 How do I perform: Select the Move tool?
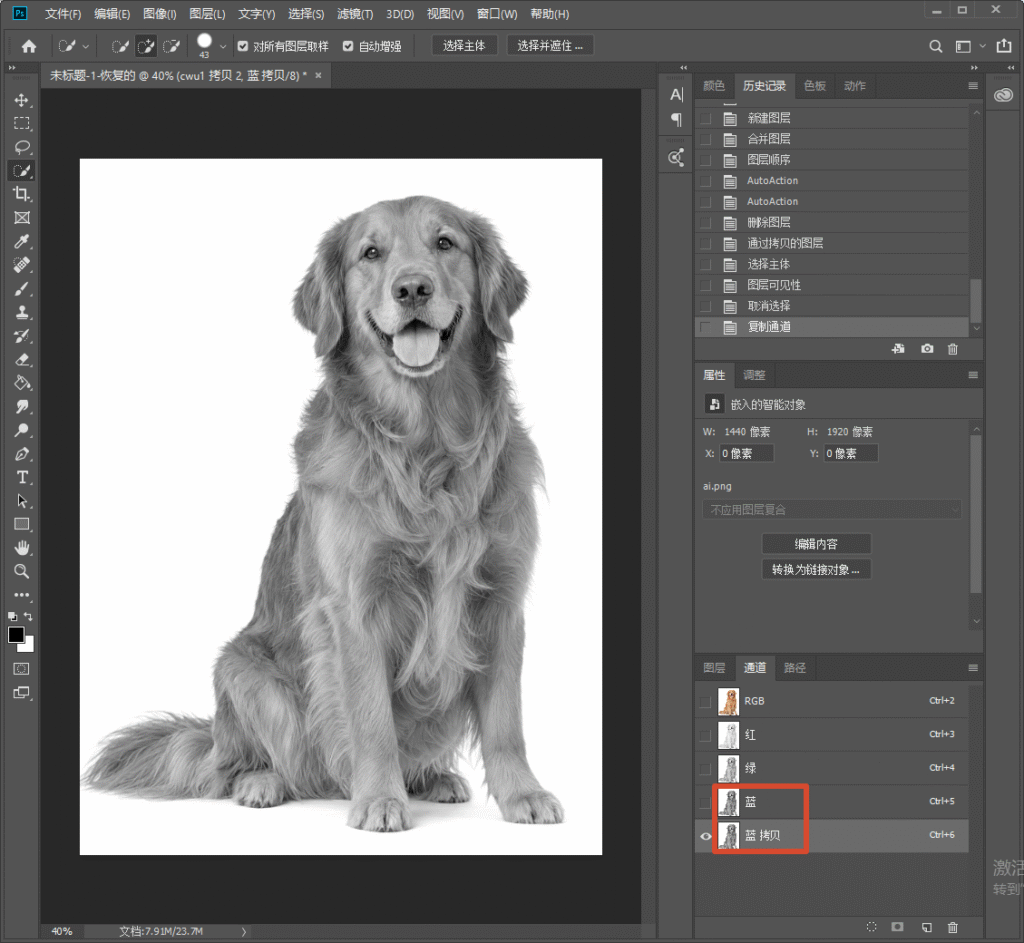22,100
